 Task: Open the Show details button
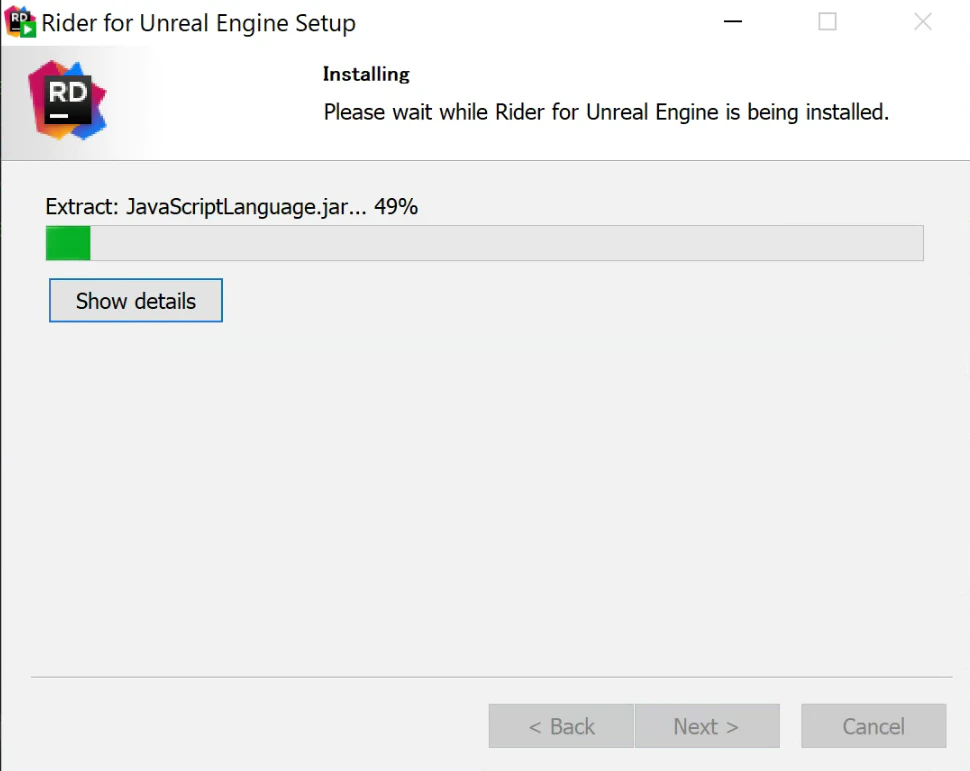[x=135, y=301]
